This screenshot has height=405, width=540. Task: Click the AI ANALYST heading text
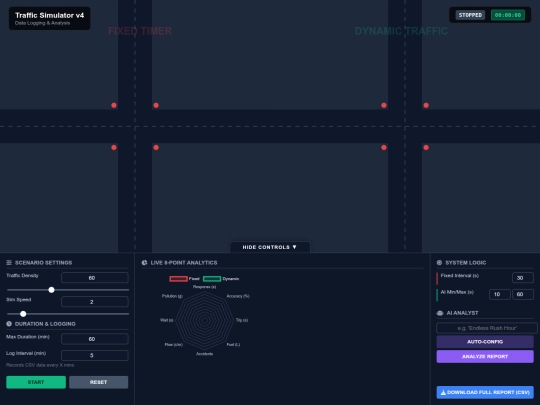pyautogui.click(x=463, y=313)
